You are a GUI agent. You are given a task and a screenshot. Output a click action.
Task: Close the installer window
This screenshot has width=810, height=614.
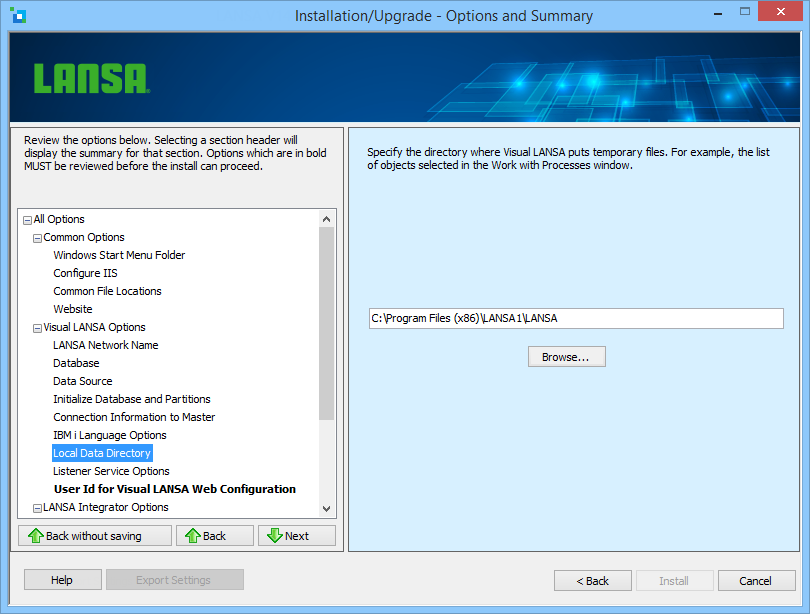point(781,11)
